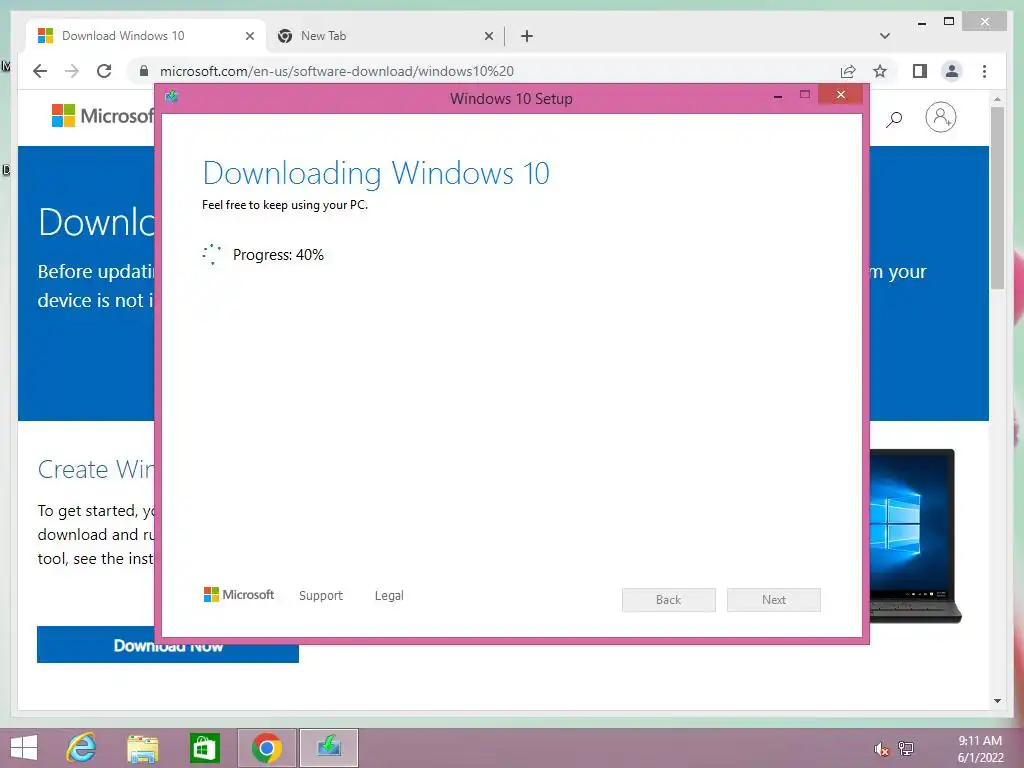
Task: Maximize the Chrome browser window
Action: [x=949, y=22]
